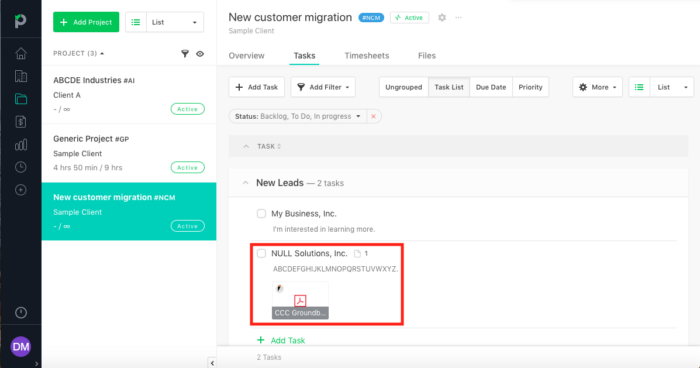This screenshot has height=368, width=700.
Task: Collapse the New Leads task list
Action: click(x=245, y=183)
